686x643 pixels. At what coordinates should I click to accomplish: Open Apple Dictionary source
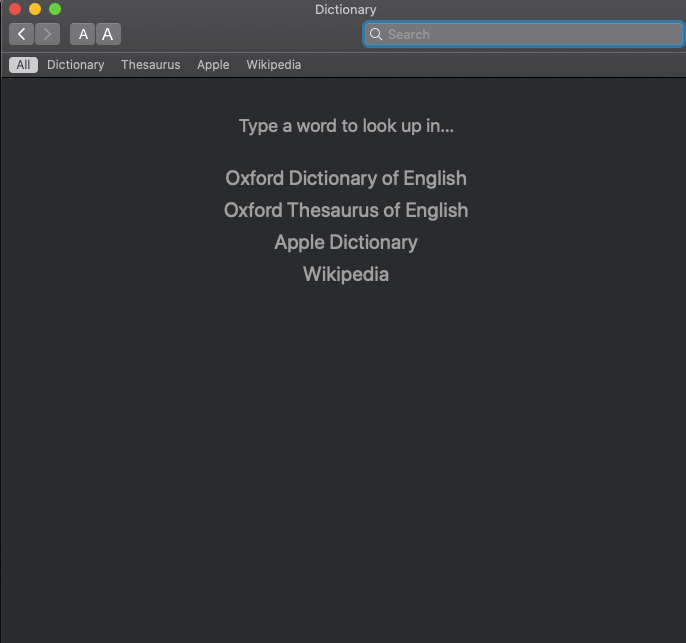coord(346,242)
